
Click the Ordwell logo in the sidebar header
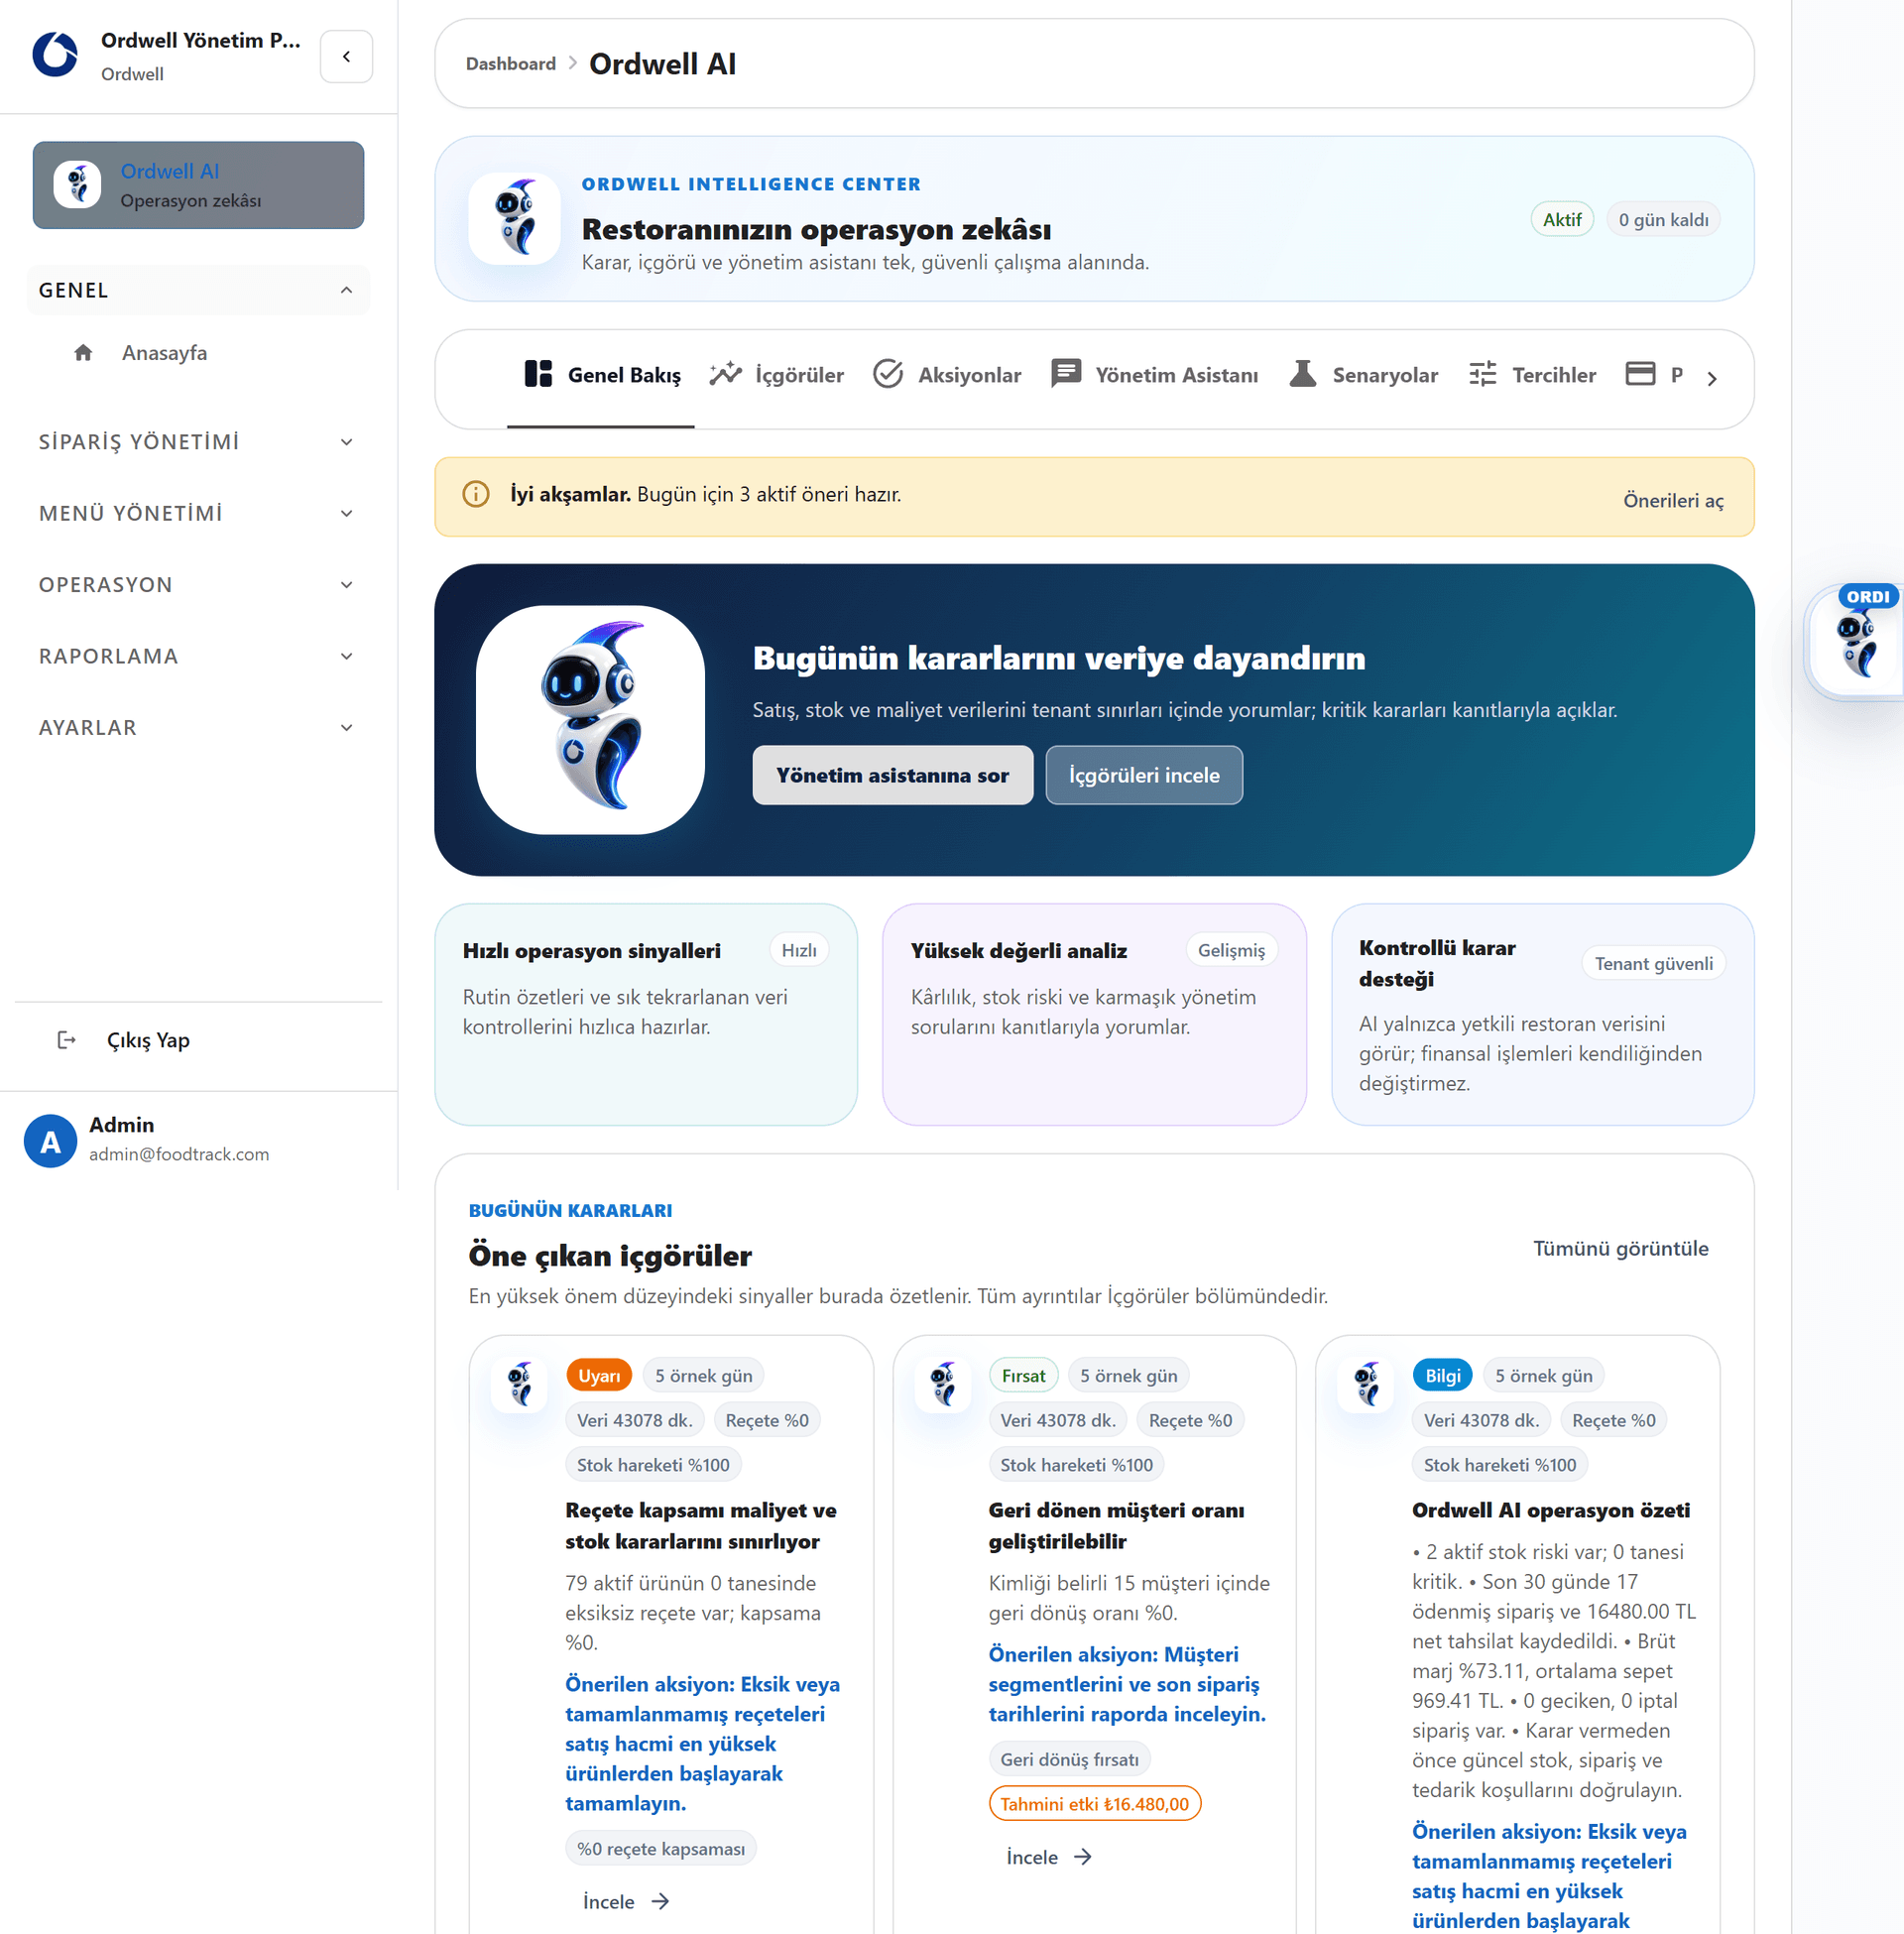[55, 55]
